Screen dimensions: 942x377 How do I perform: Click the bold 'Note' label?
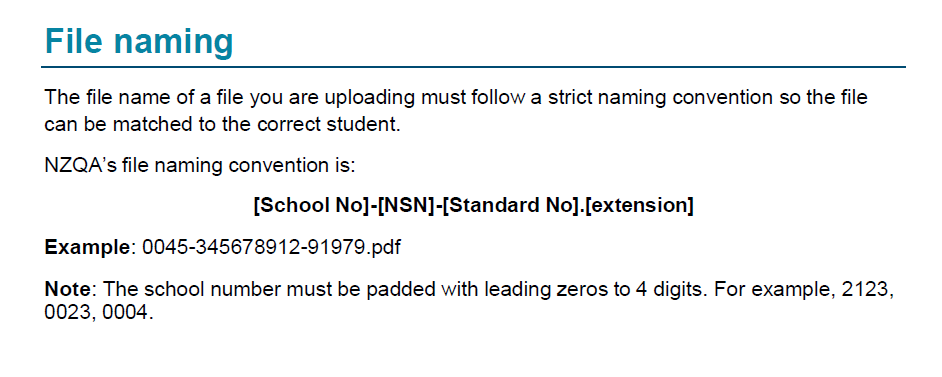68,290
